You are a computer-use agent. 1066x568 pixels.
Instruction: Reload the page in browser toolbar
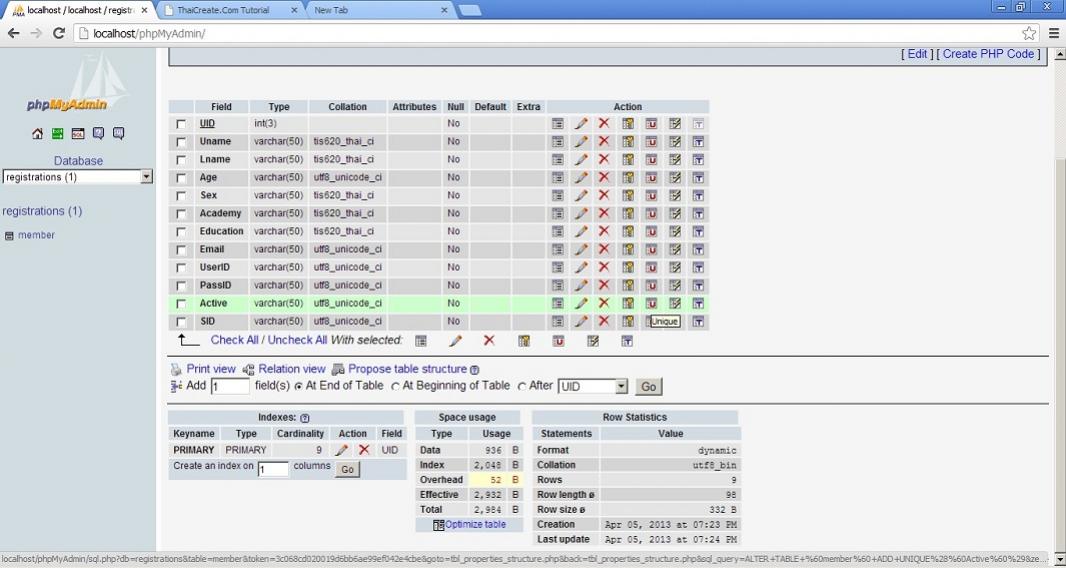(59, 33)
